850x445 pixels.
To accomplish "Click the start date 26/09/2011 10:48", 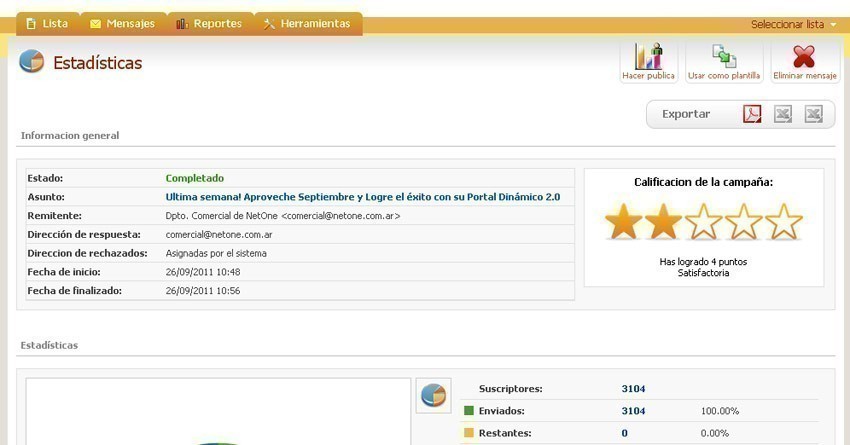I will pyautogui.click(x=203, y=272).
